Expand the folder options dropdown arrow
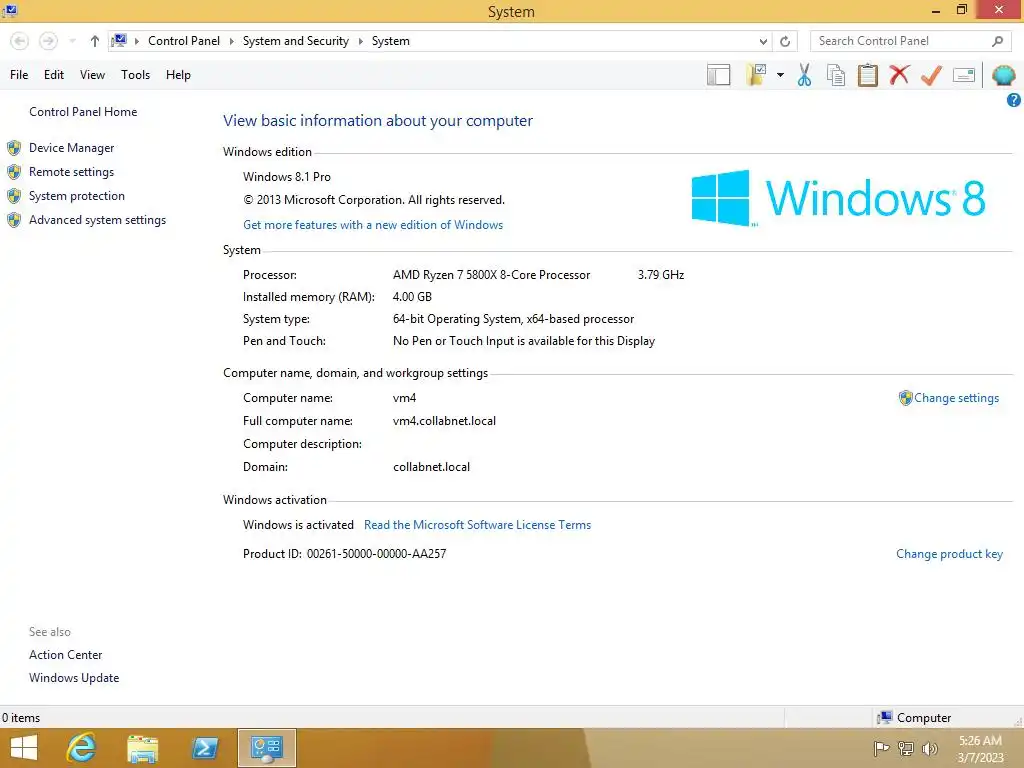 [x=780, y=75]
